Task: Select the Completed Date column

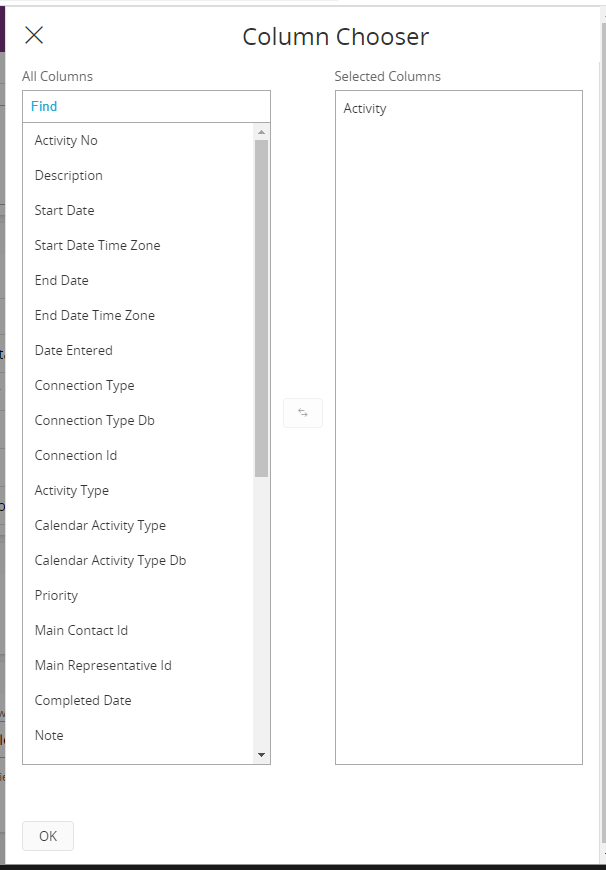Action: point(83,701)
